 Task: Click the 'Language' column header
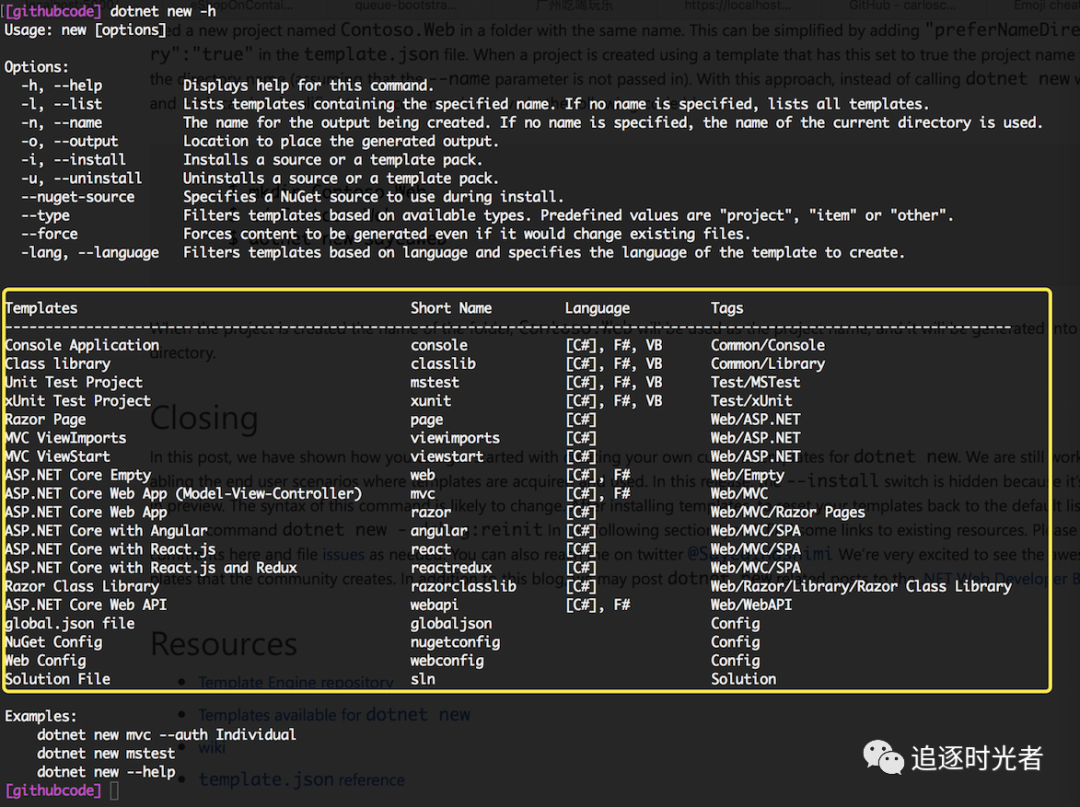tap(597, 308)
